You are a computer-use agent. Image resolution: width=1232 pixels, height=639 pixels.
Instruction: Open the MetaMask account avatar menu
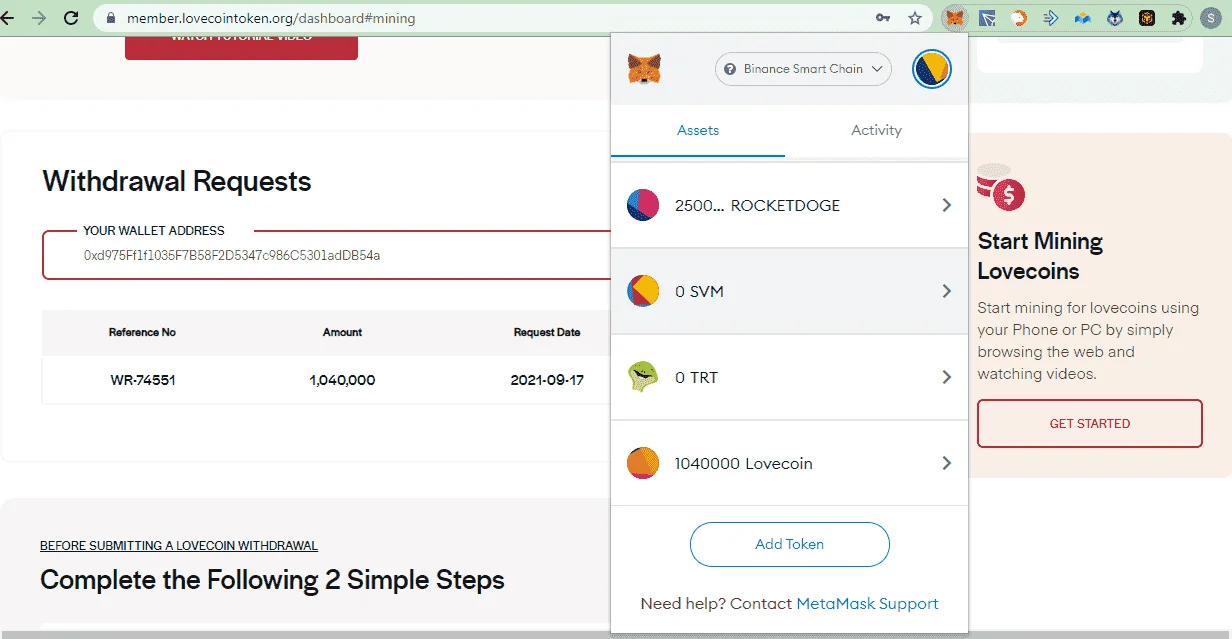point(932,69)
